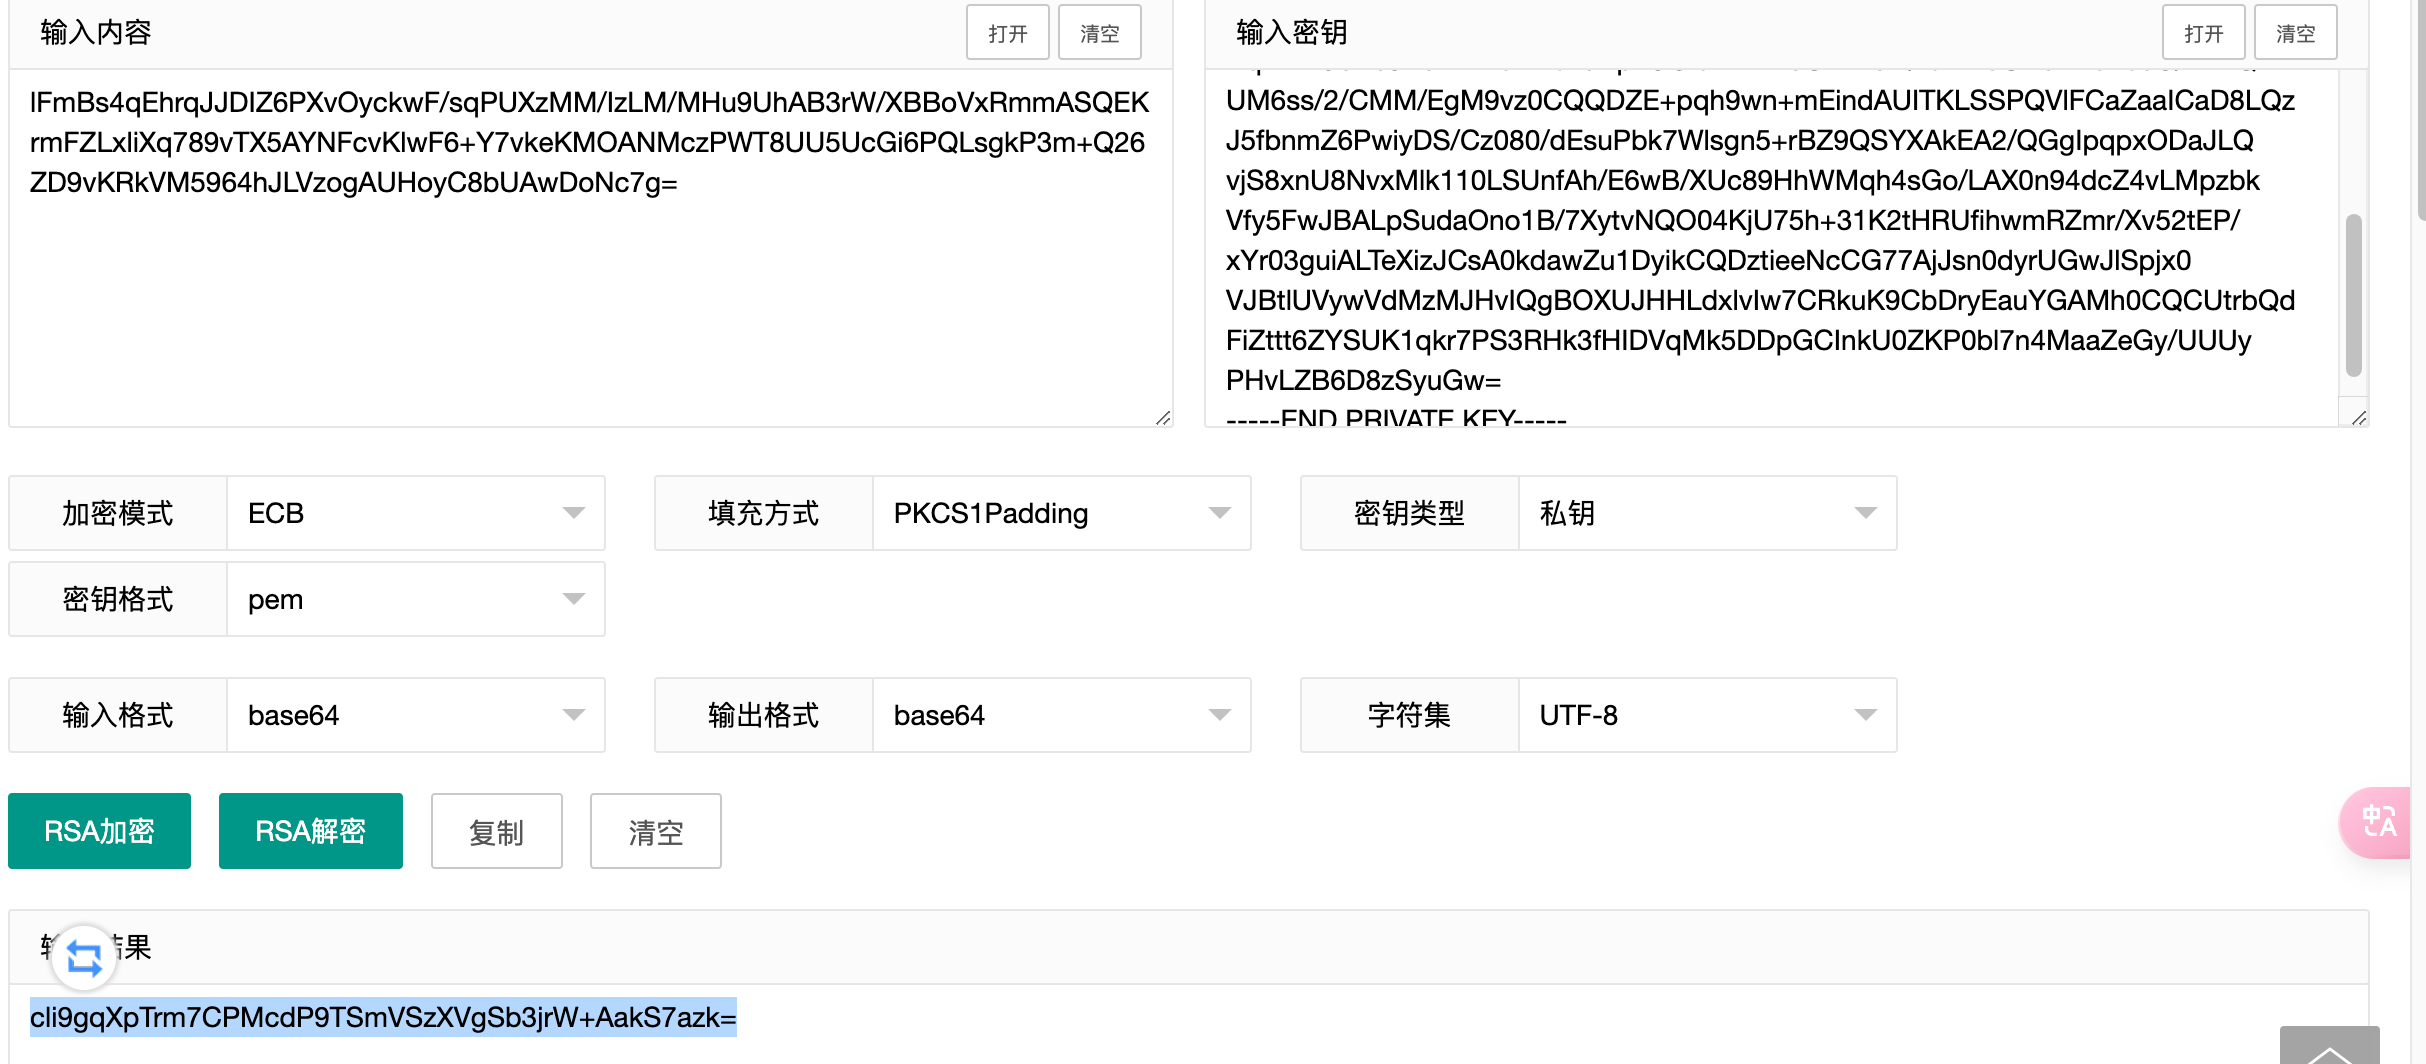
Task: Open the 加密模式 ECB dropdown
Action: (416, 513)
